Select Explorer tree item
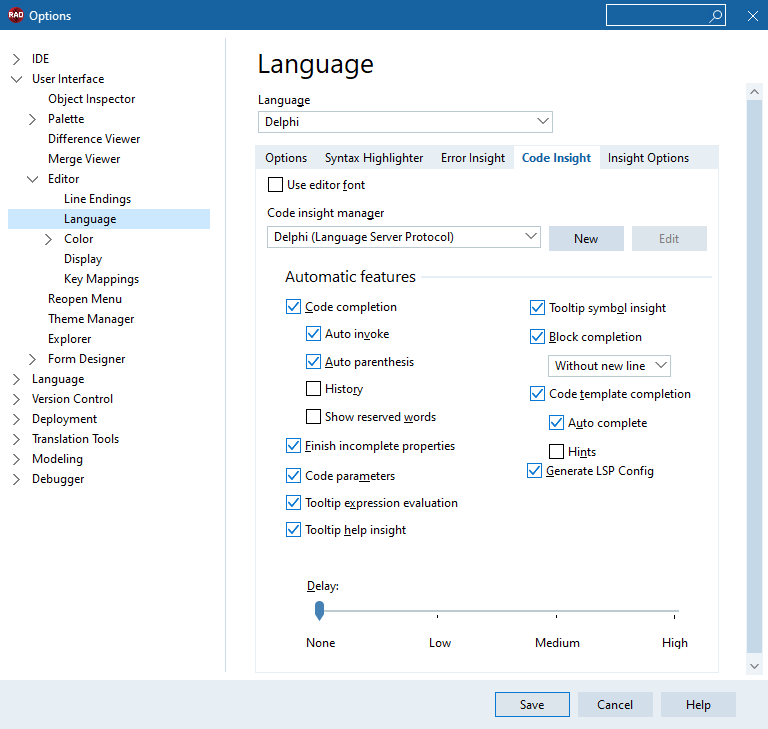The width and height of the screenshot is (768, 729). [70, 339]
